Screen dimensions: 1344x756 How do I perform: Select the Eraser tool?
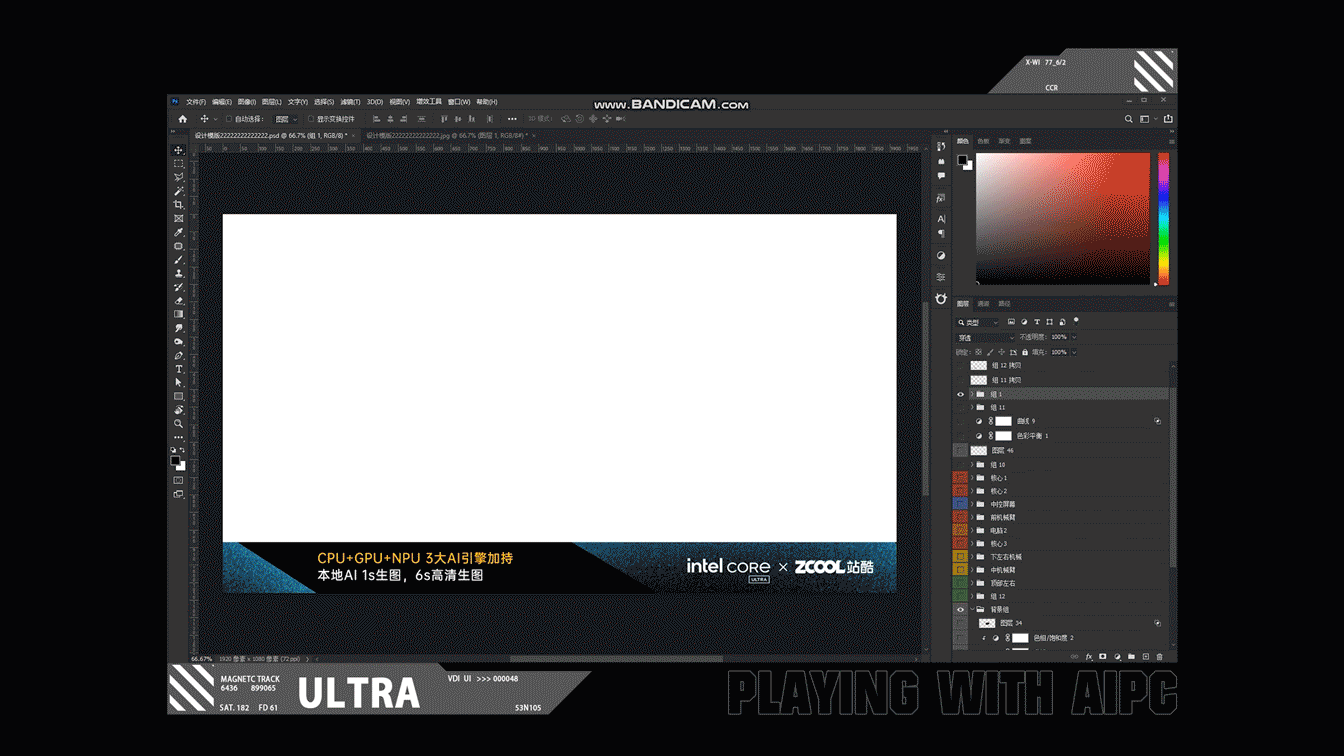[179, 300]
